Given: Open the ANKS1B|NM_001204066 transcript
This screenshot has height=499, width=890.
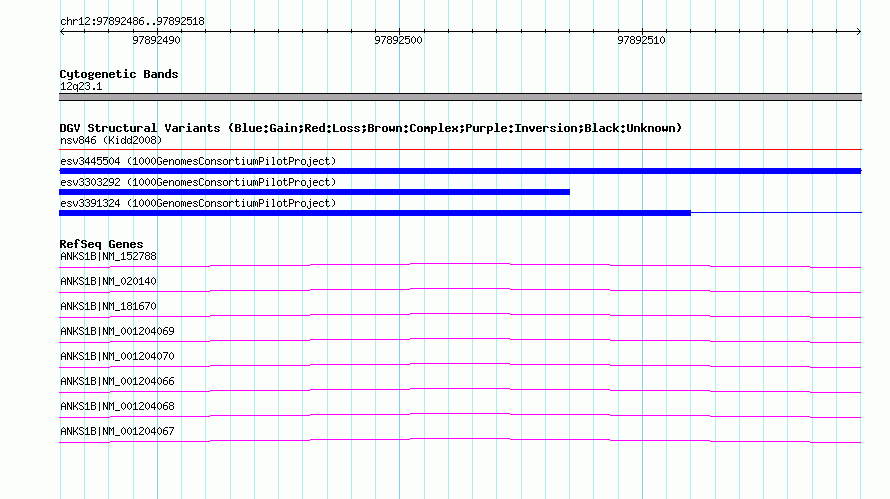Looking at the screenshot, I should pyautogui.click(x=117, y=381).
